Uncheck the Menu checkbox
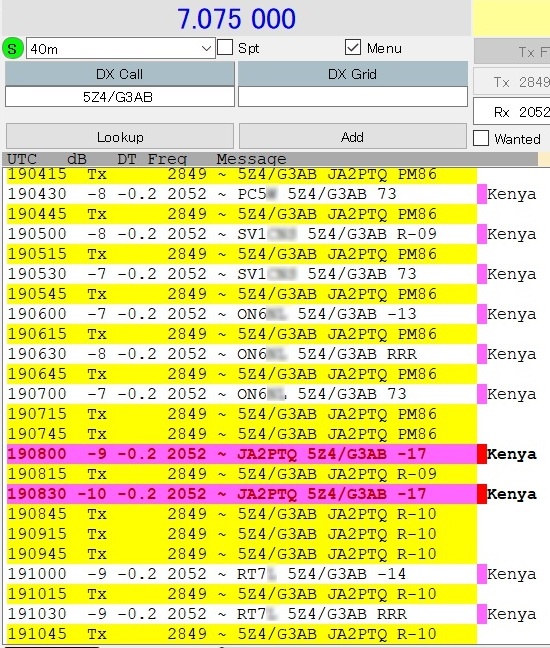Screen dimensions: 550x648 coord(352,47)
